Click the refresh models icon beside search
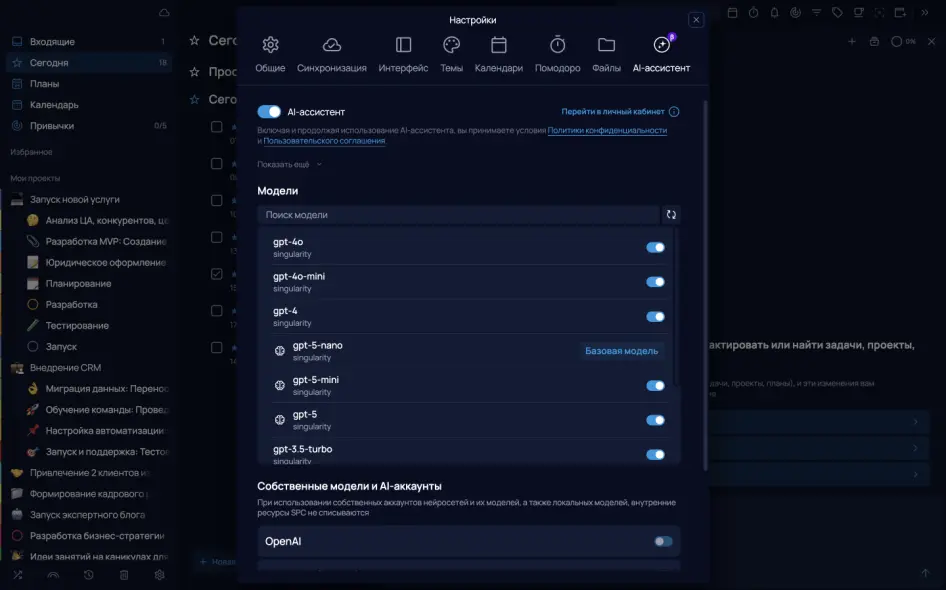The width and height of the screenshot is (946, 590). pos(671,214)
